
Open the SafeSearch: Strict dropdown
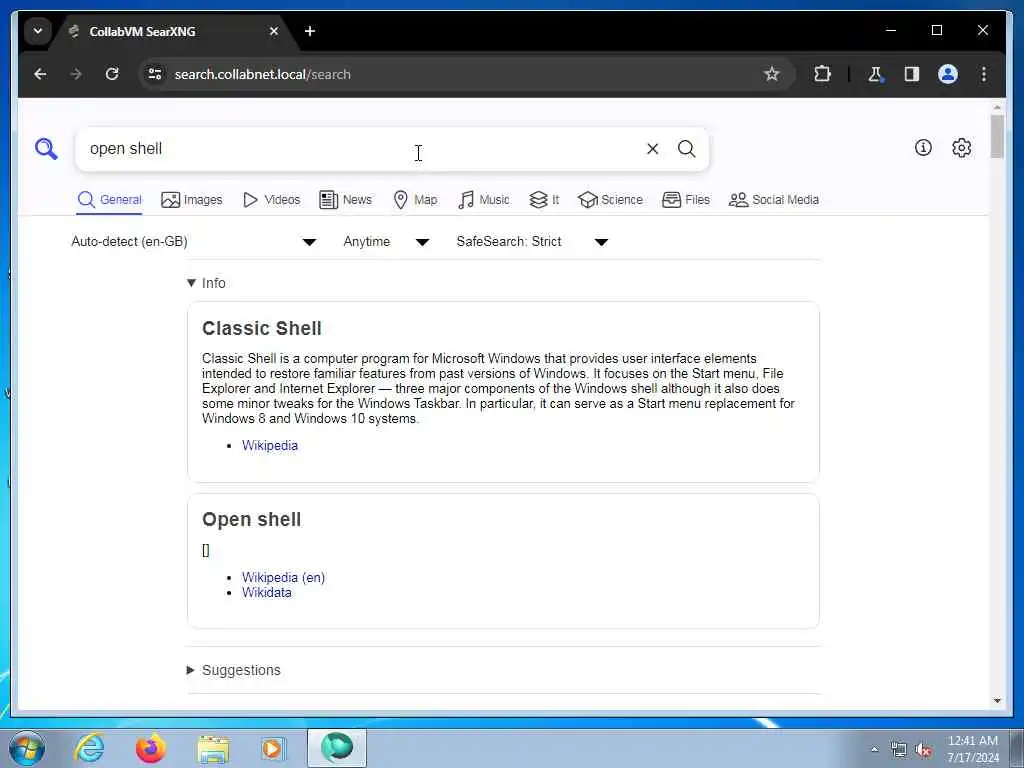tap(532, 242)
